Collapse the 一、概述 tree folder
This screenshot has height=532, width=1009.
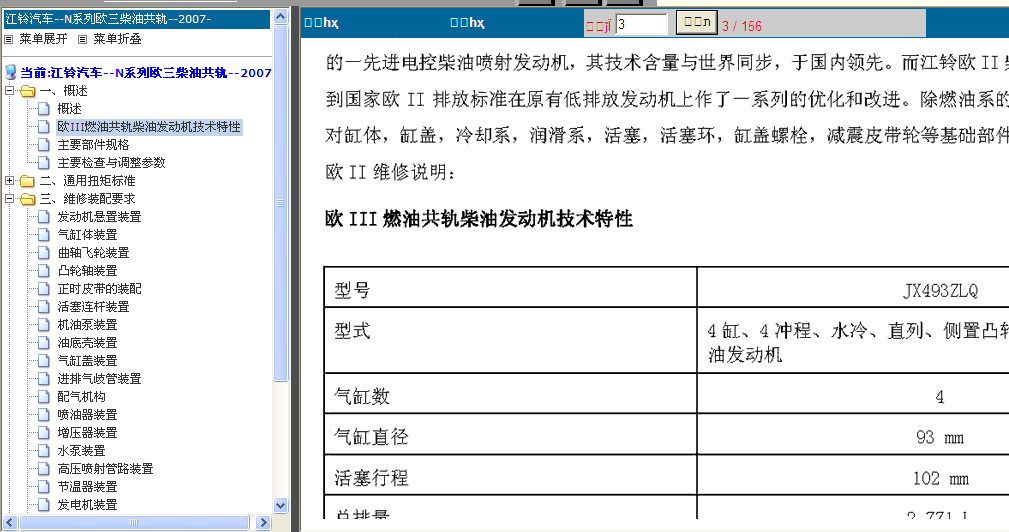click(x=9, y=91)
